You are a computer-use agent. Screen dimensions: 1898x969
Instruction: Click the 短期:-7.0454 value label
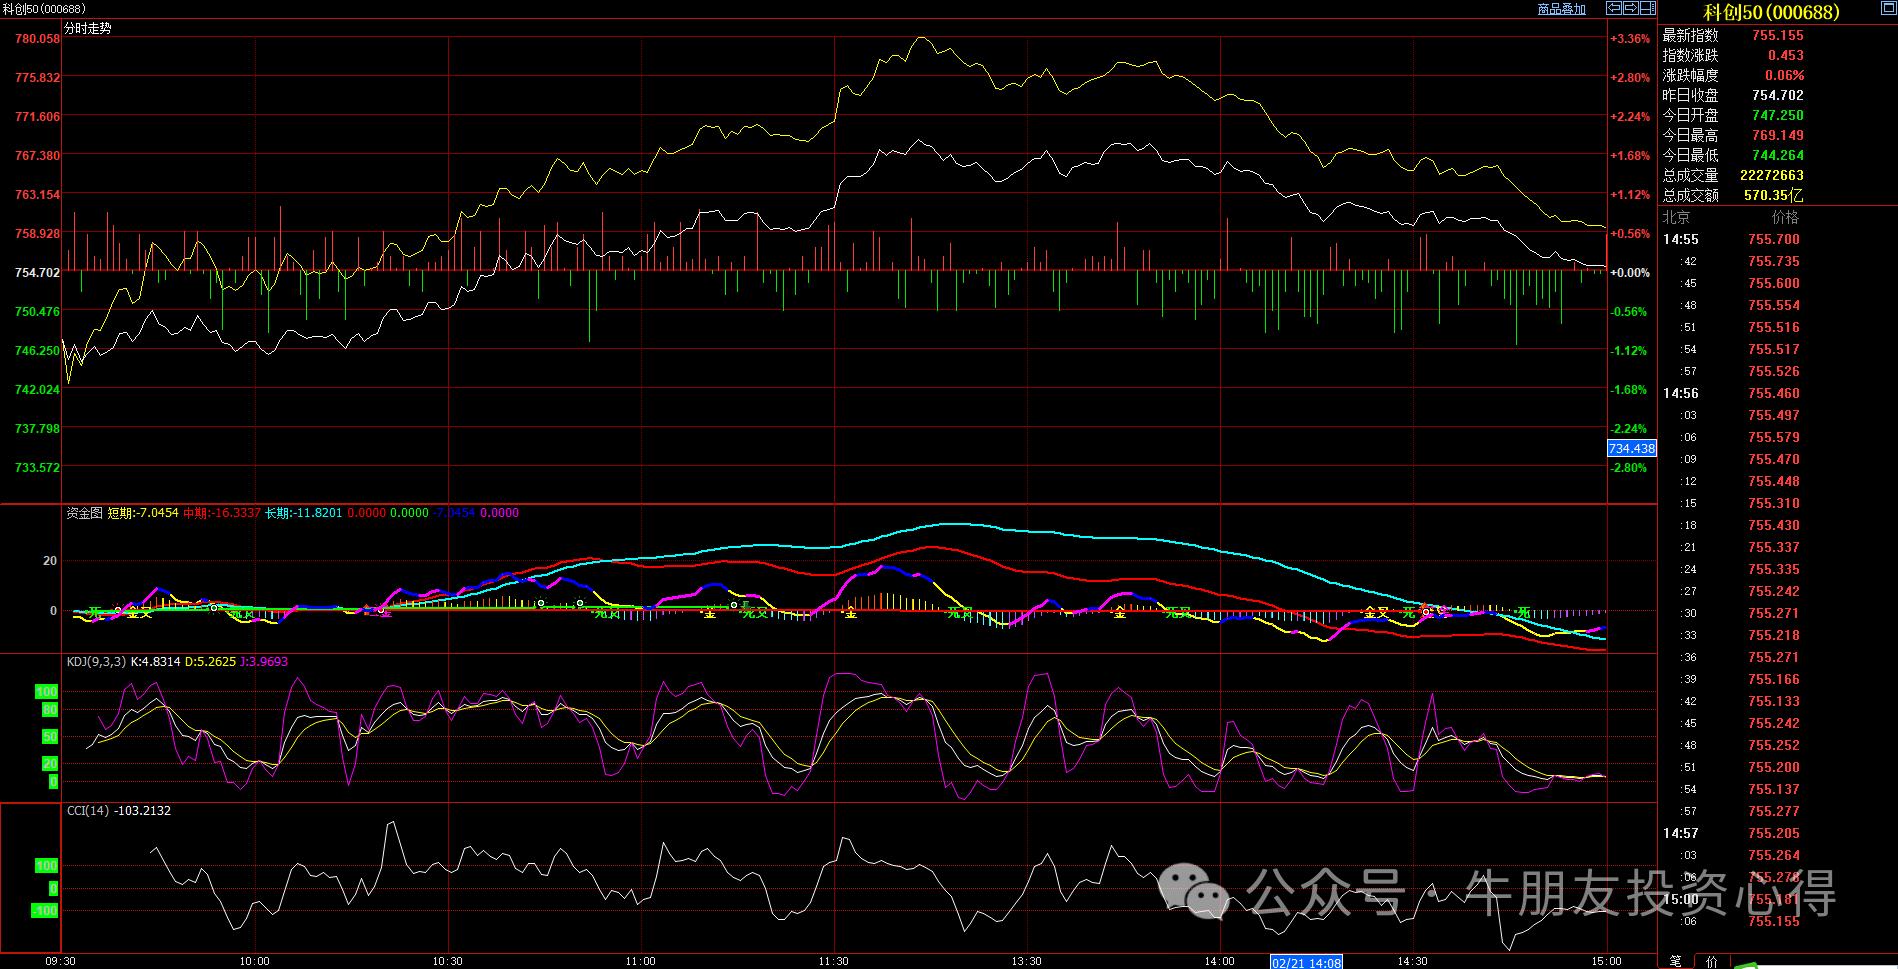click(x=143, y=513)
